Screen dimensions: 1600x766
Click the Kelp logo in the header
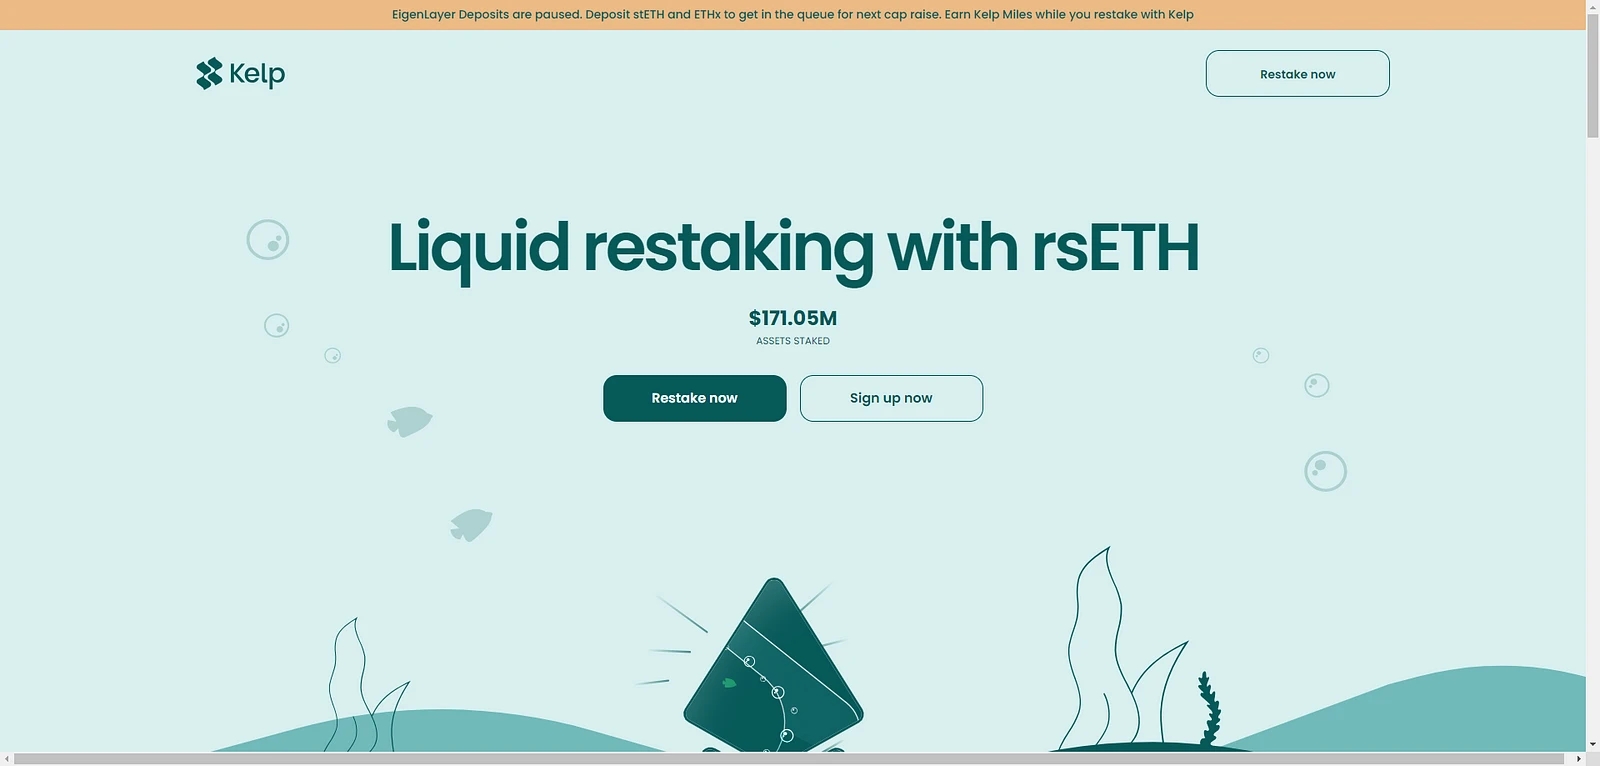(241, 74)
